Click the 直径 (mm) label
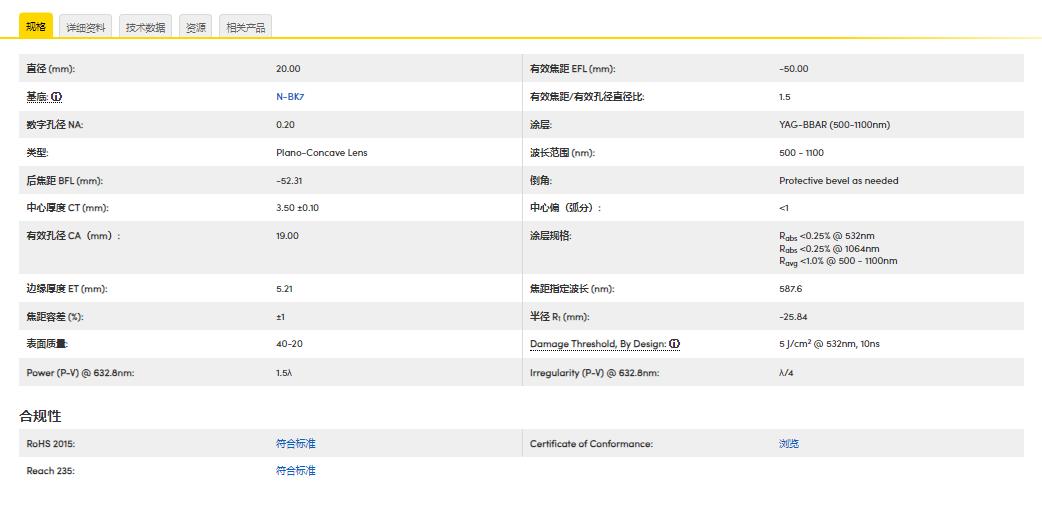The height and width of the screenshot is (514, 1042). (51, 68)
